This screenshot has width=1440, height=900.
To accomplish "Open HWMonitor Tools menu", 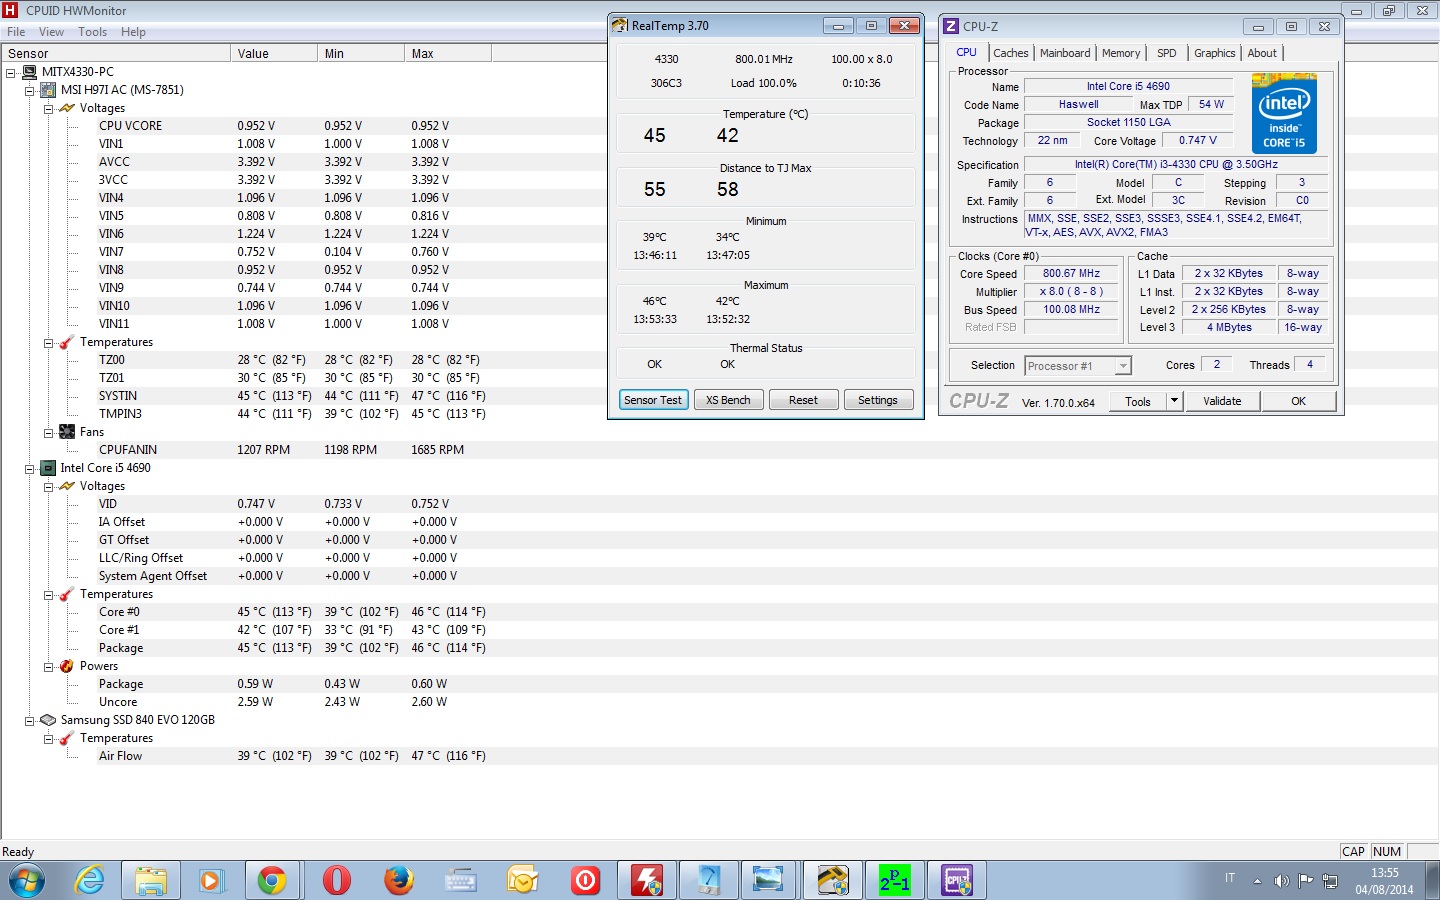I will click(x=92, y=32).
